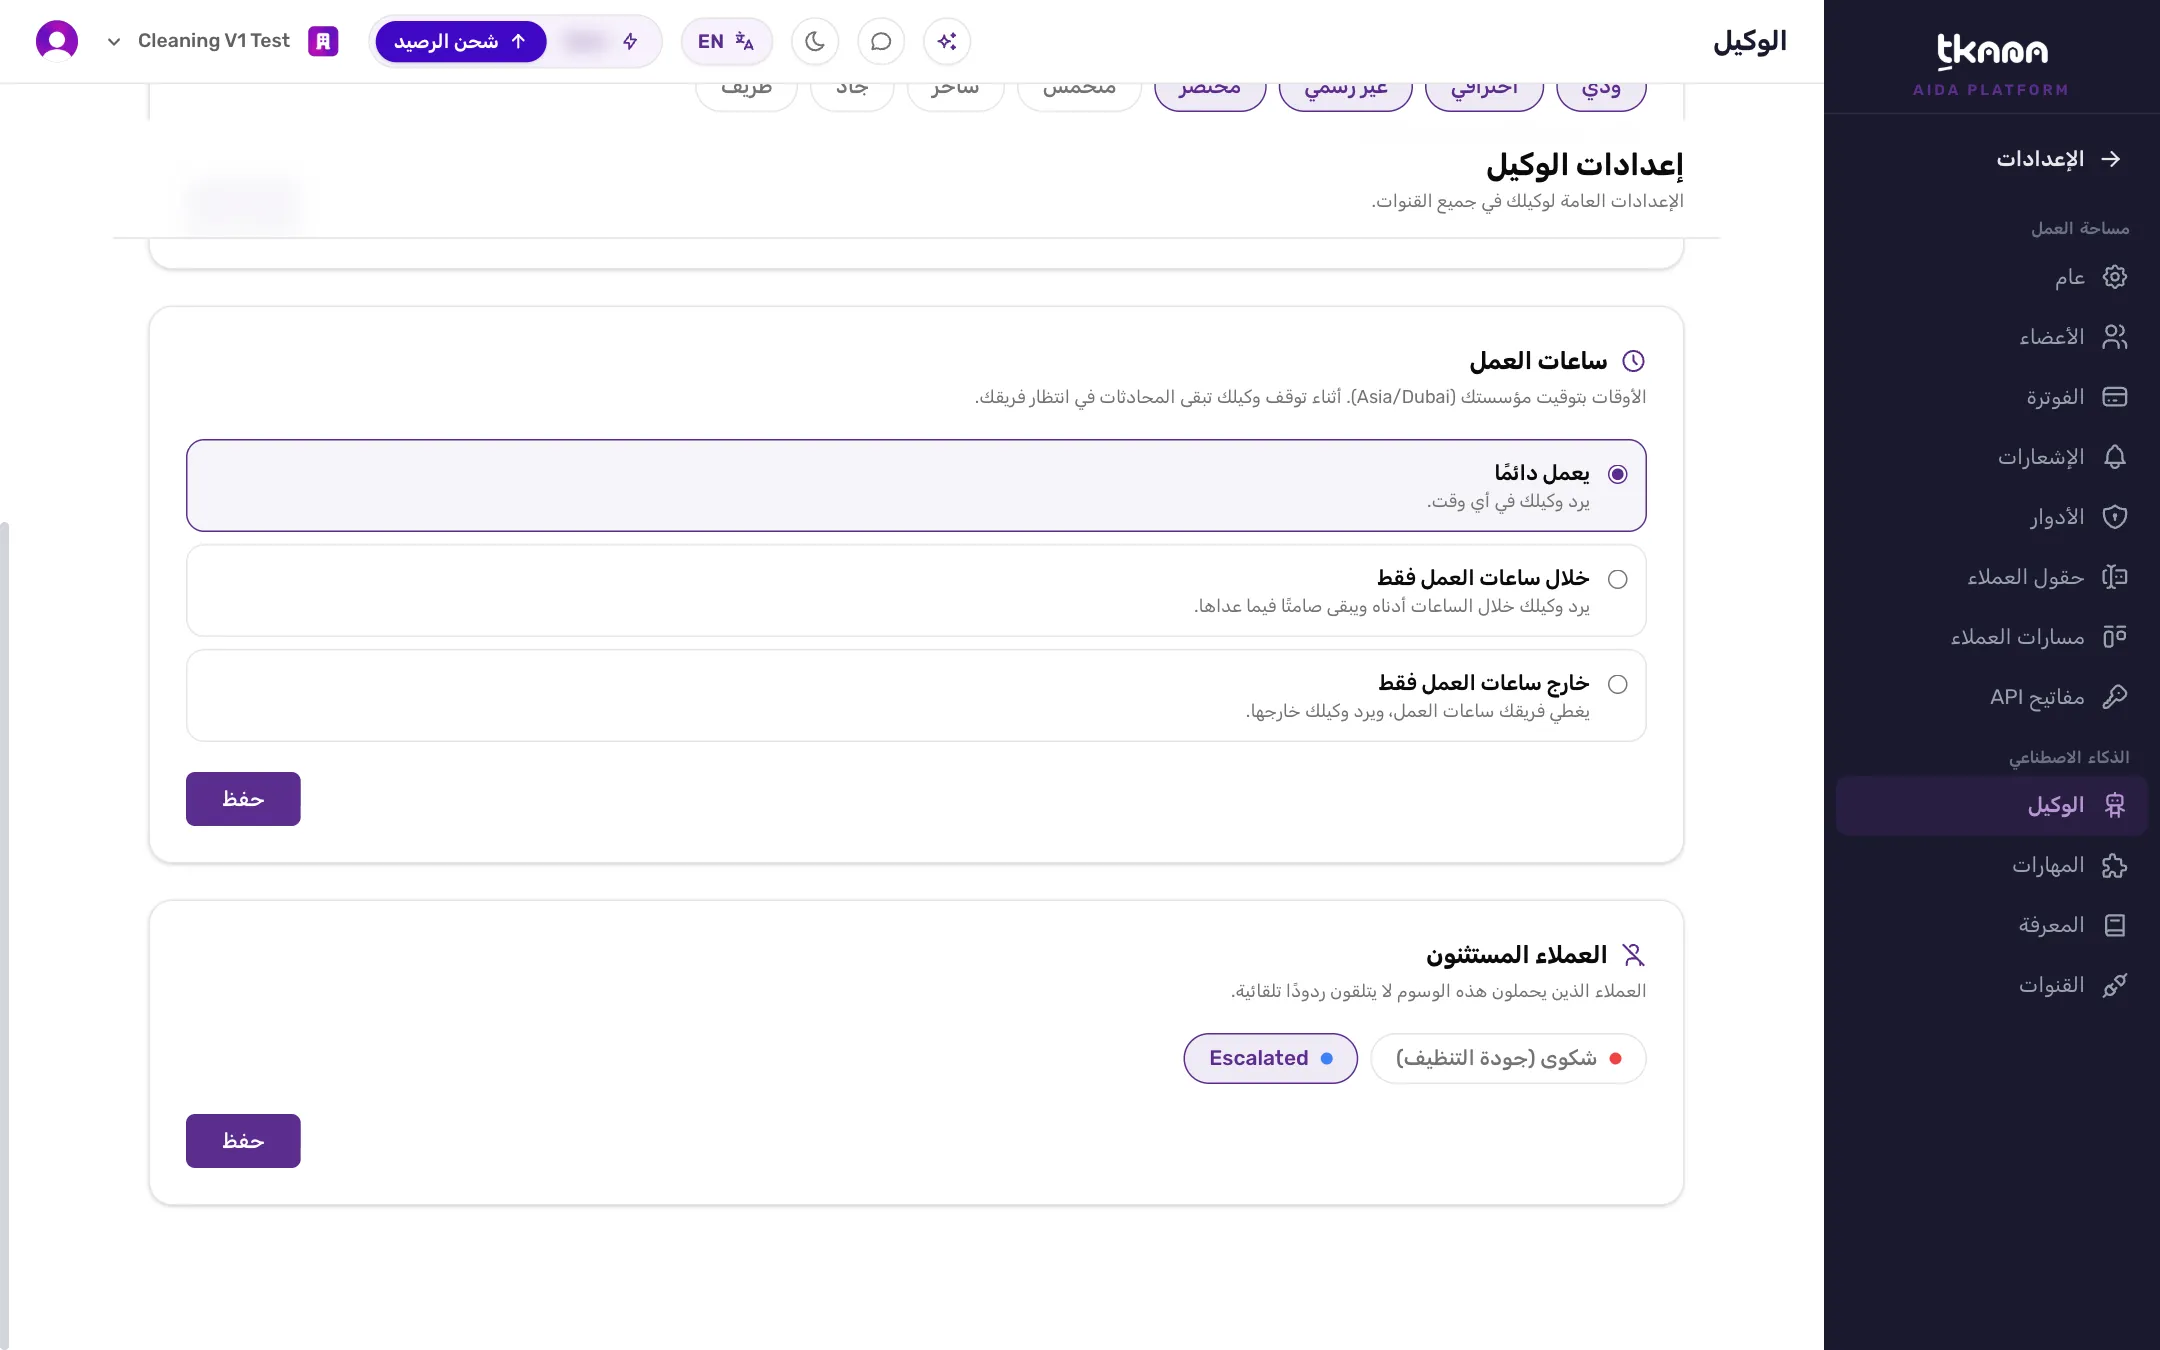
Task: Open الأدوار roles shield icon
Action: coord(2114,517)
